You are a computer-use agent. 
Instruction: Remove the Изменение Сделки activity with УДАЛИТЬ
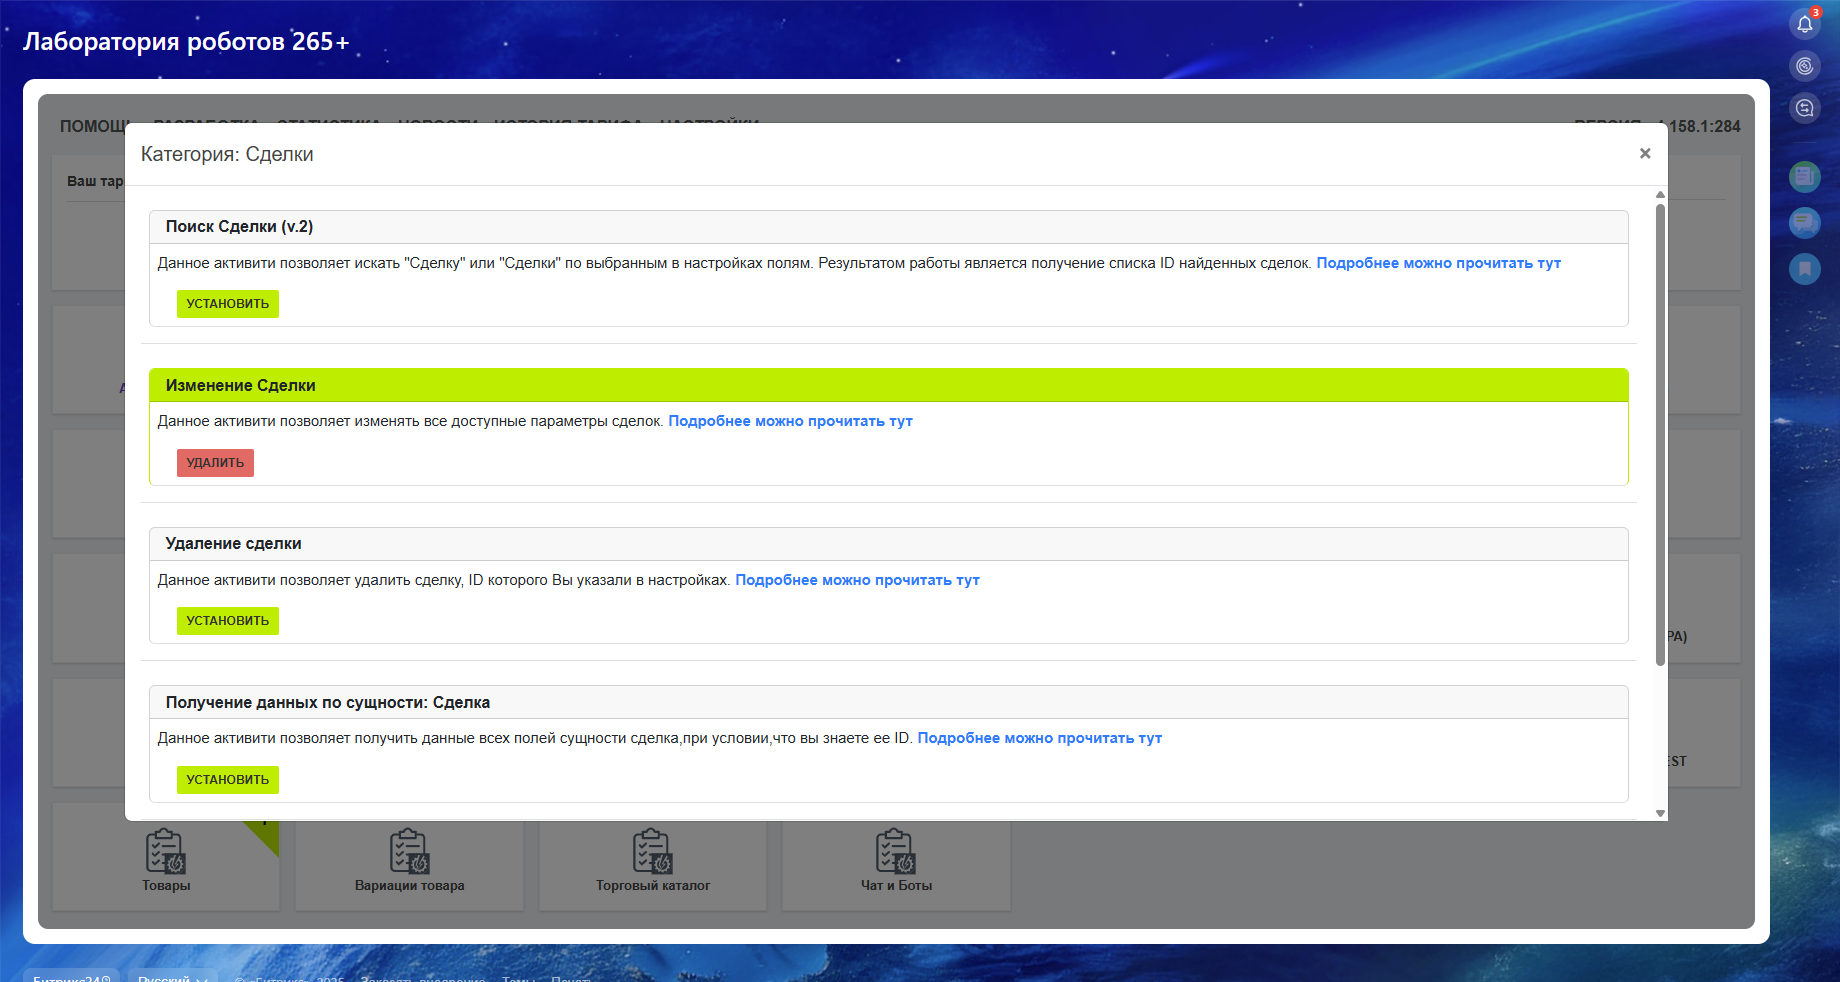(215, 463)
